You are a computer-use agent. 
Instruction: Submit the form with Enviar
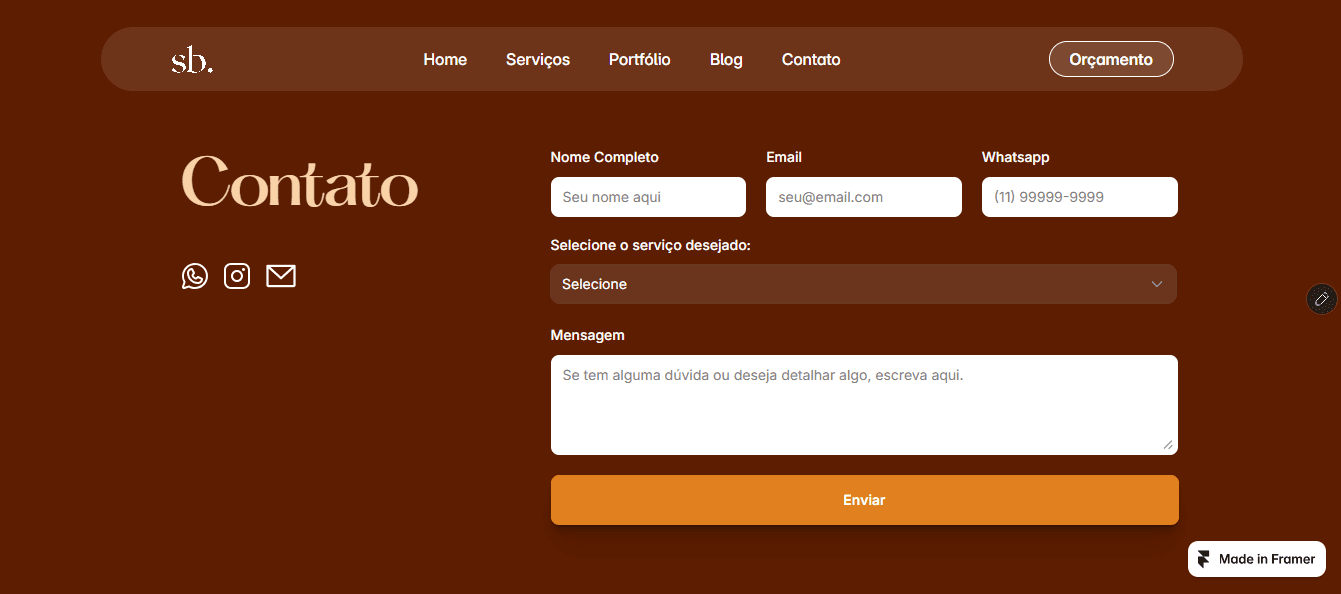point(865,500)
